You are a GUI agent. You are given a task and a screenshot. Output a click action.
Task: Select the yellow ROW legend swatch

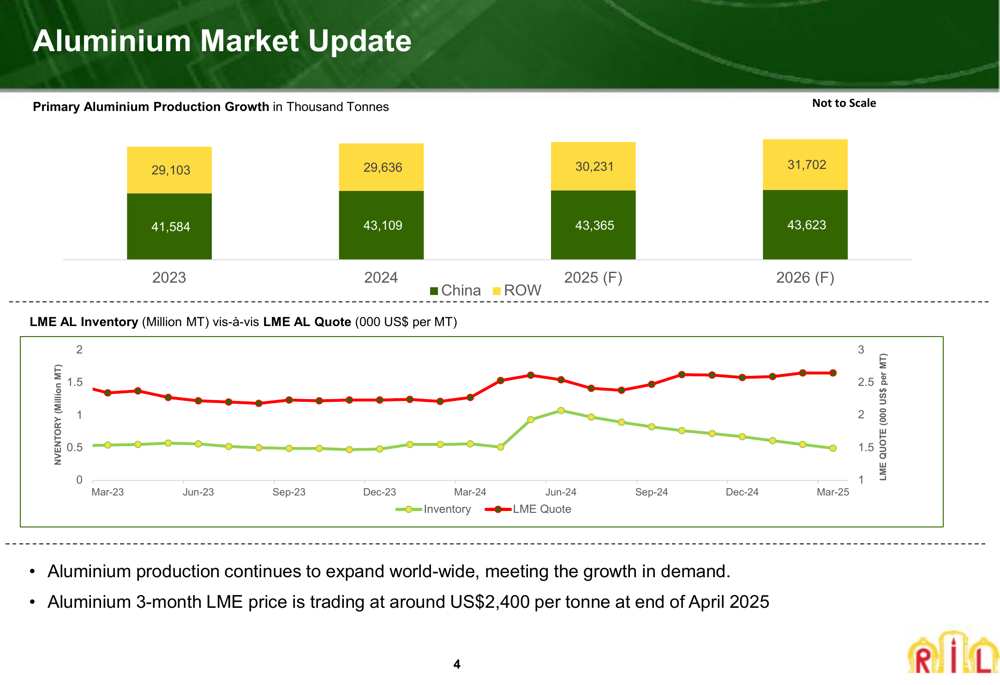[497, 291]
